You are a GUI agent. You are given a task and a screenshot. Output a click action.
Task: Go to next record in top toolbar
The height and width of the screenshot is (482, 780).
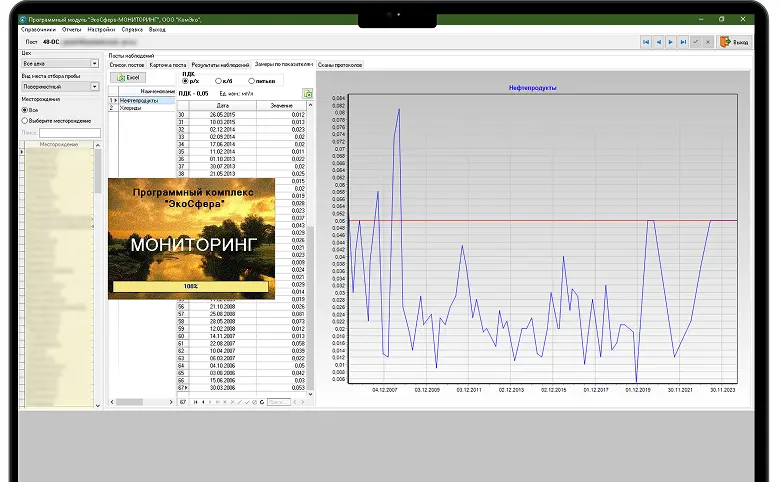point(671,42)
